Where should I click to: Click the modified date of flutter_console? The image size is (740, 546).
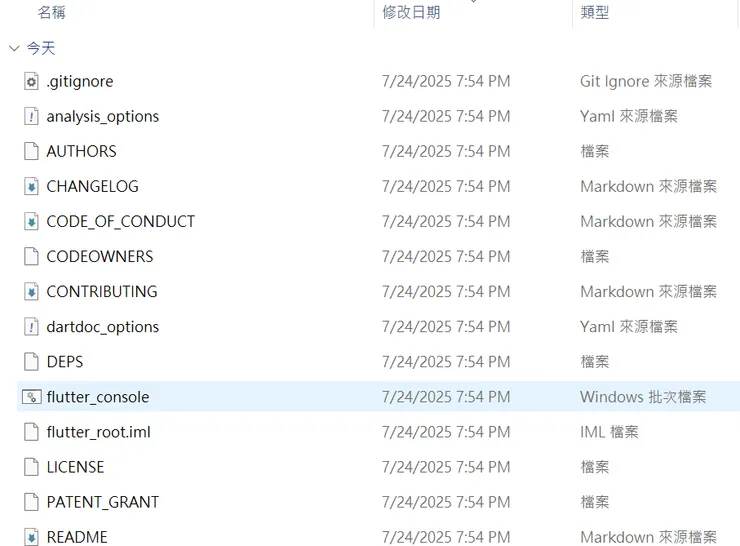tap(446, 397)
